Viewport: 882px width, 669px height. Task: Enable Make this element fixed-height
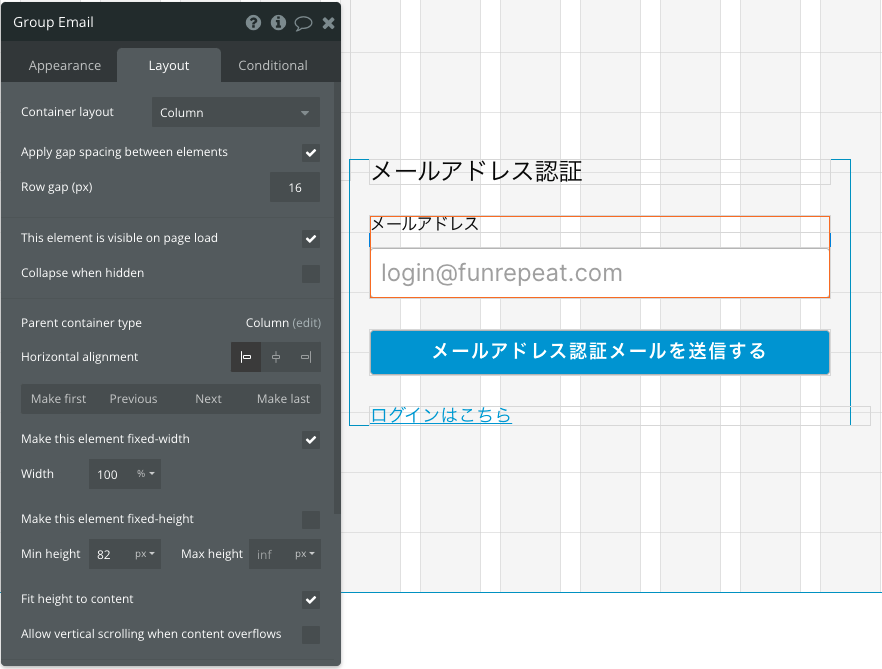310,519
